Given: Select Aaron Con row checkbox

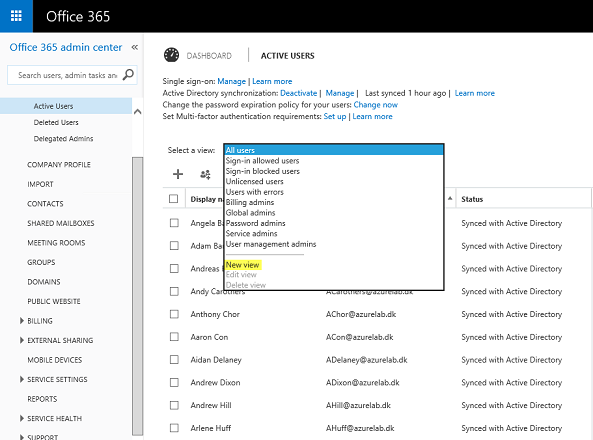Looking at the screenshot, I should (x=174, y=337).
